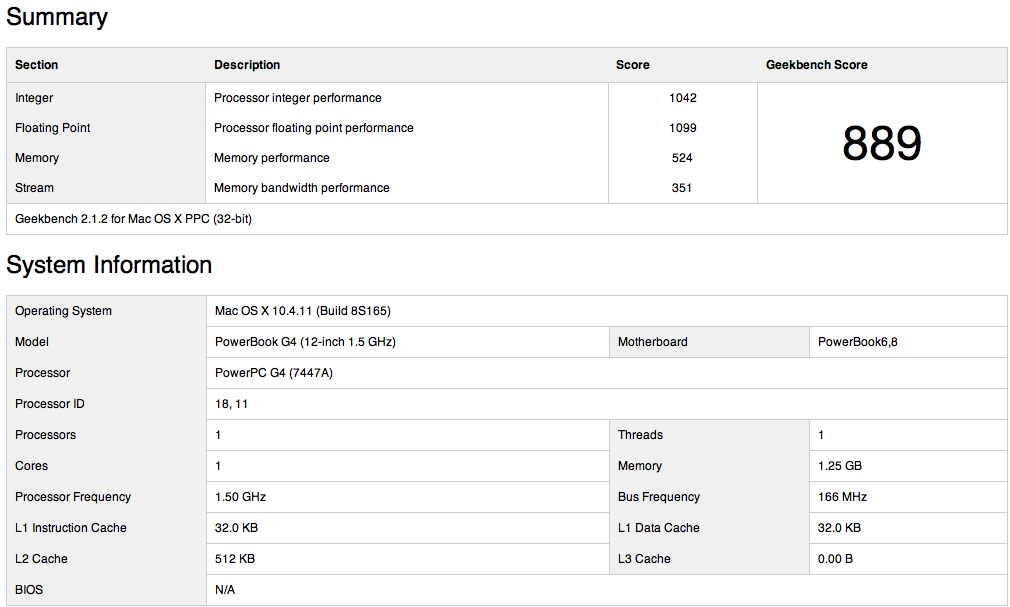This screenshot has width=1010, height=607.
Task: Click the Integer section row label
Action: pyautogui.click(x=34, y=98)
